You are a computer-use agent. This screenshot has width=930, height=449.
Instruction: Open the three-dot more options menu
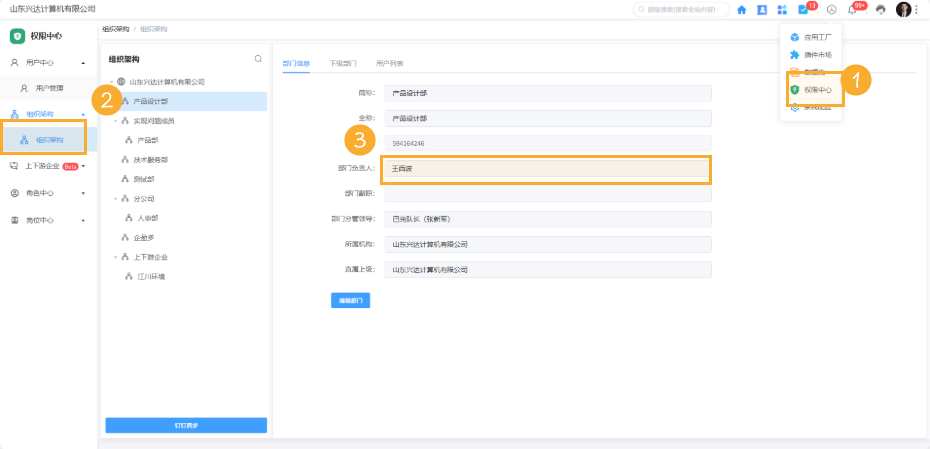point(917,10)
